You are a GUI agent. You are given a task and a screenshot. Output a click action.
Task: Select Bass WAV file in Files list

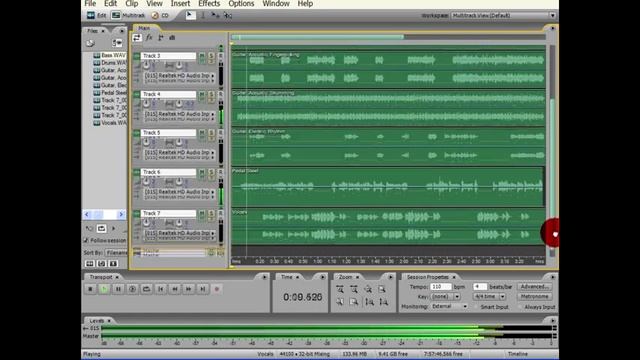click(x=110, y=55)
